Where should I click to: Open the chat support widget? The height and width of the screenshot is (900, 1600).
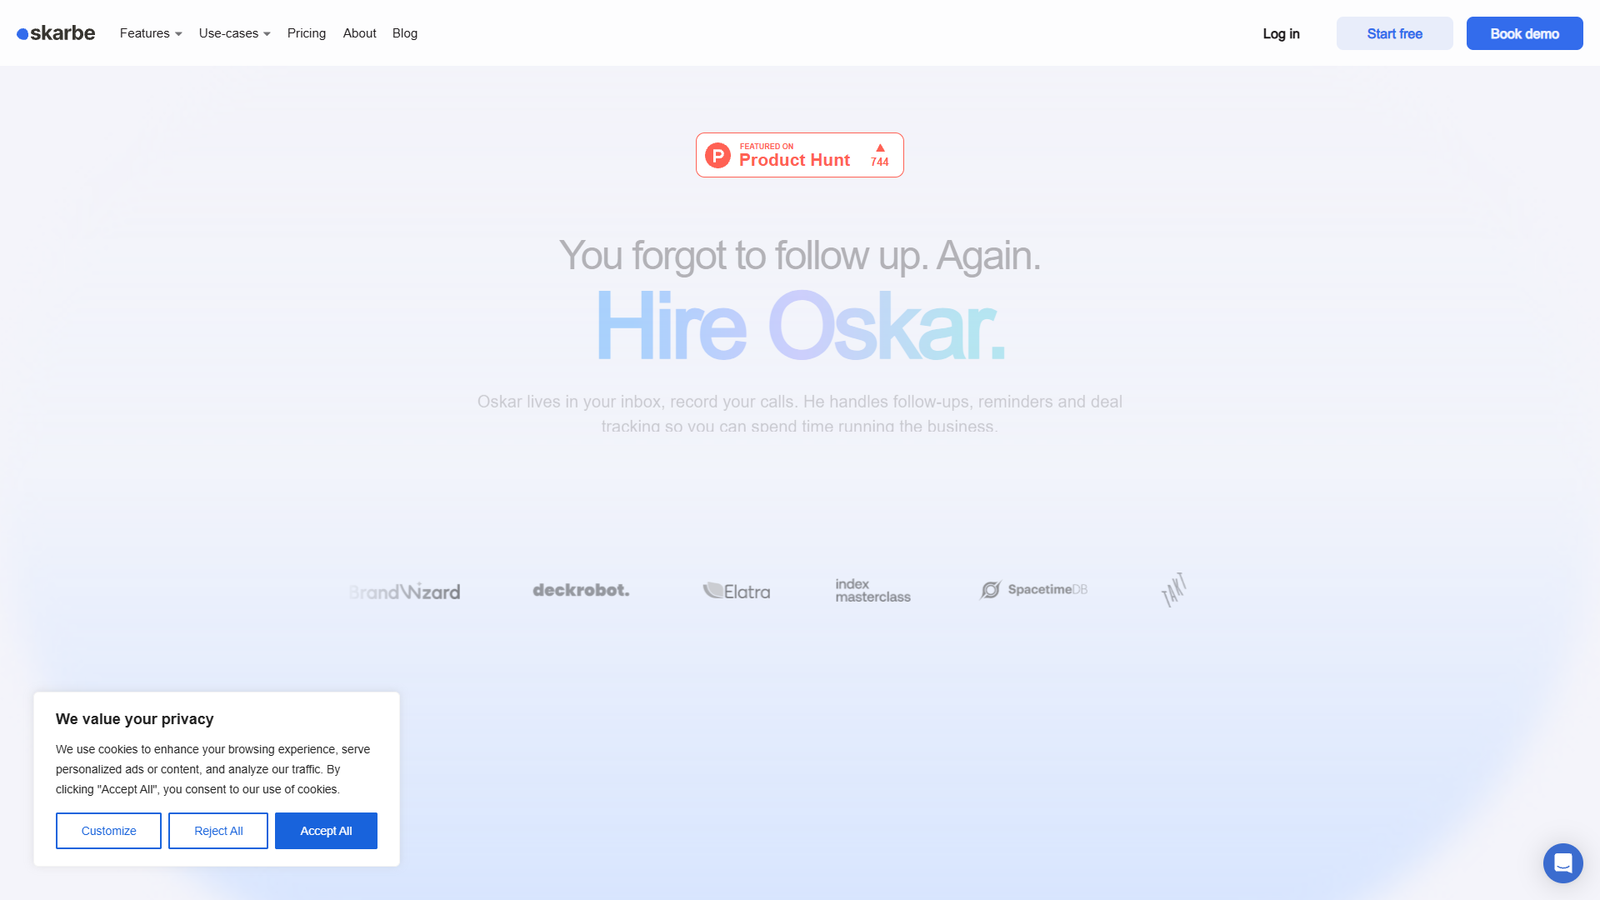1562,863
